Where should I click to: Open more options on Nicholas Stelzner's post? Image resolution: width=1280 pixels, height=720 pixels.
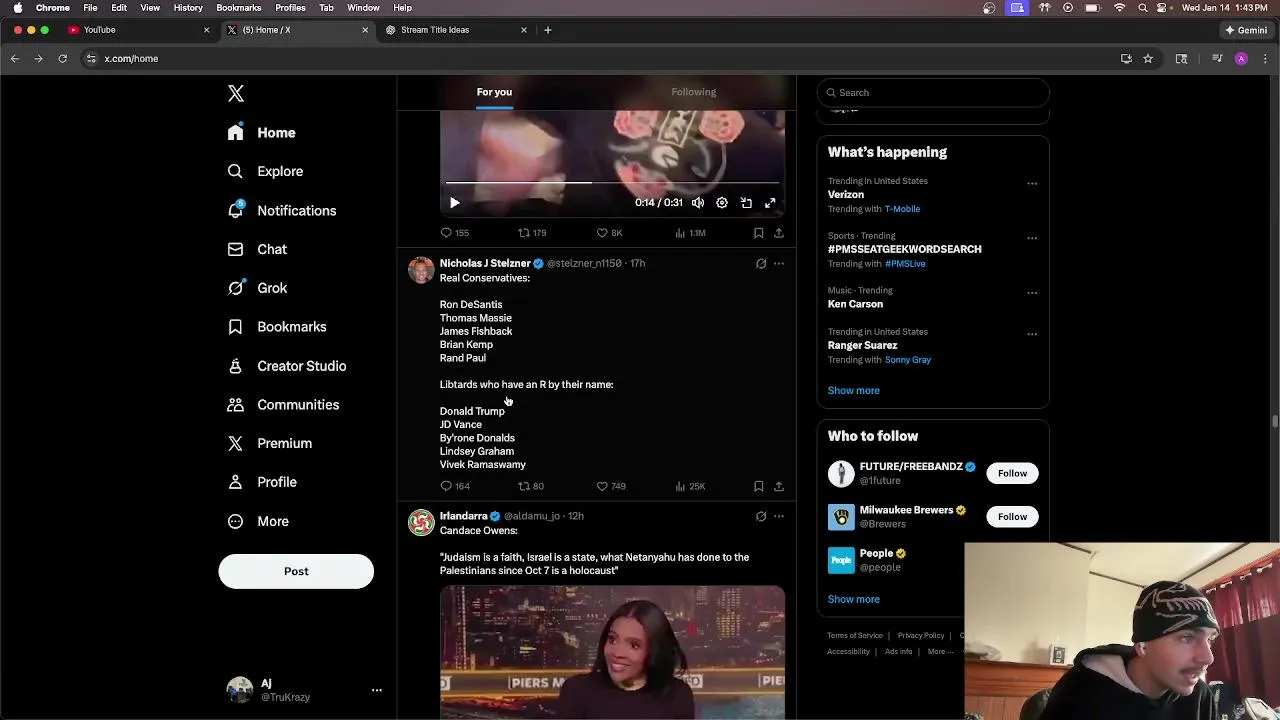(779, 264)
